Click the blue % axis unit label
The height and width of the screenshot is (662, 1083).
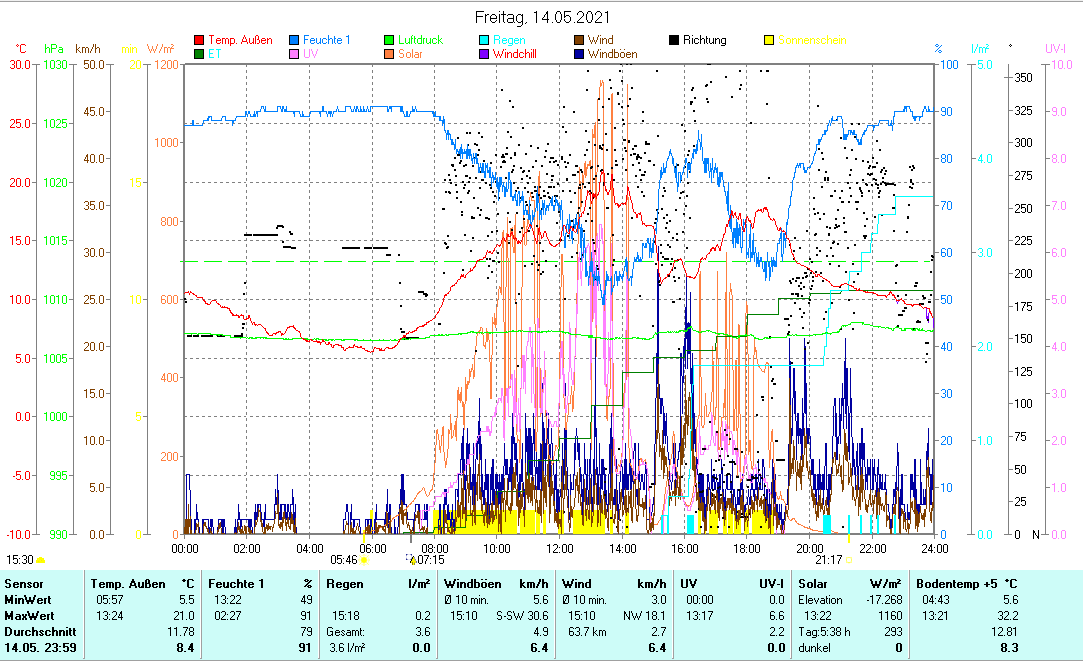[938, 49]
